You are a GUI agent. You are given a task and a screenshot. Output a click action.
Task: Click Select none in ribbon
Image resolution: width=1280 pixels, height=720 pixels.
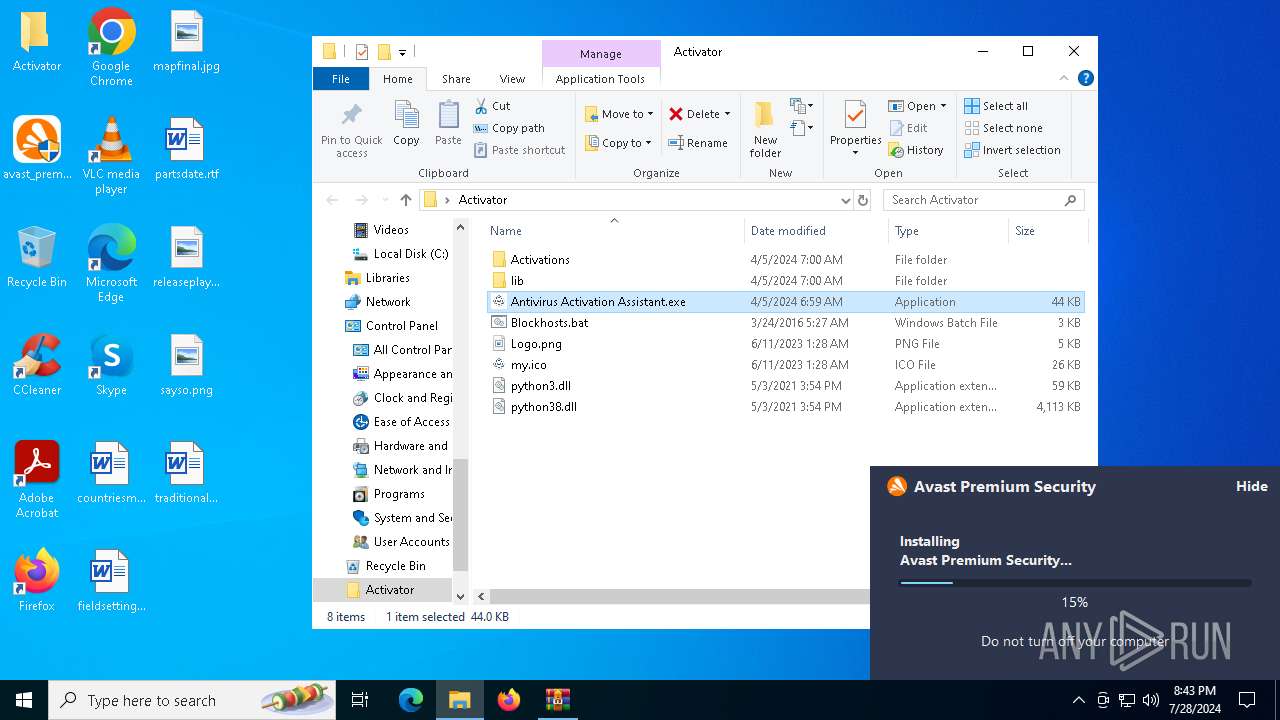[1003, 128]
